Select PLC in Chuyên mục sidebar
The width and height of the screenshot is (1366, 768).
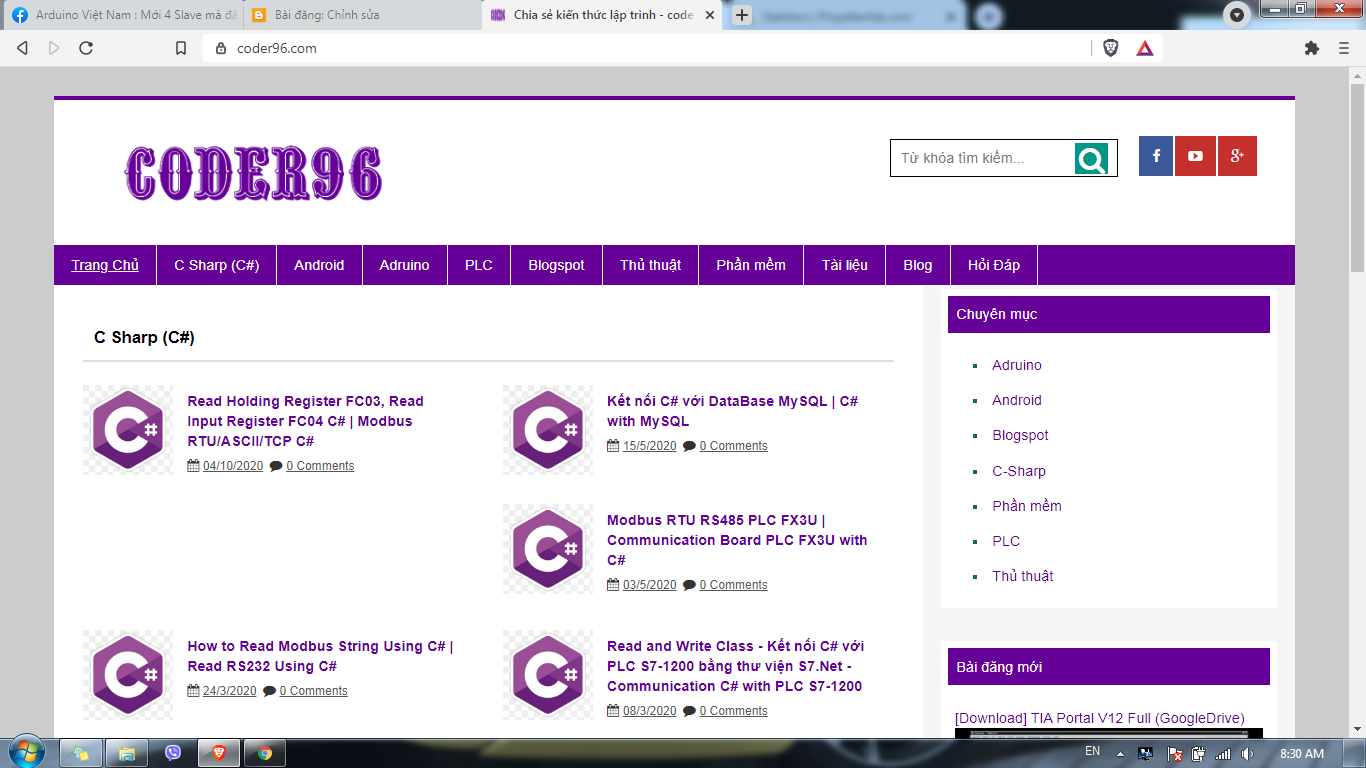coord(1006,541)
